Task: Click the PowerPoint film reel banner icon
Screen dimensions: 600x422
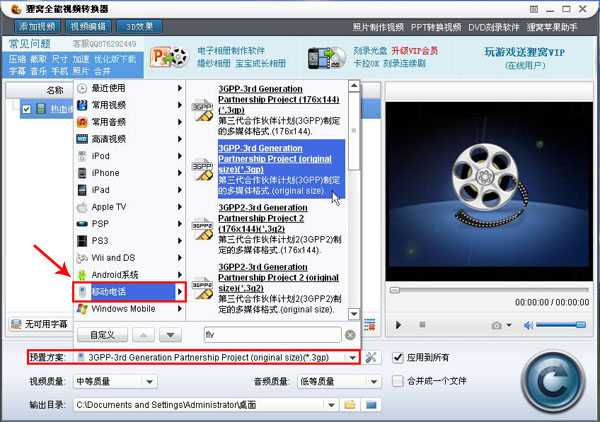Action: (x=170, y=57)
